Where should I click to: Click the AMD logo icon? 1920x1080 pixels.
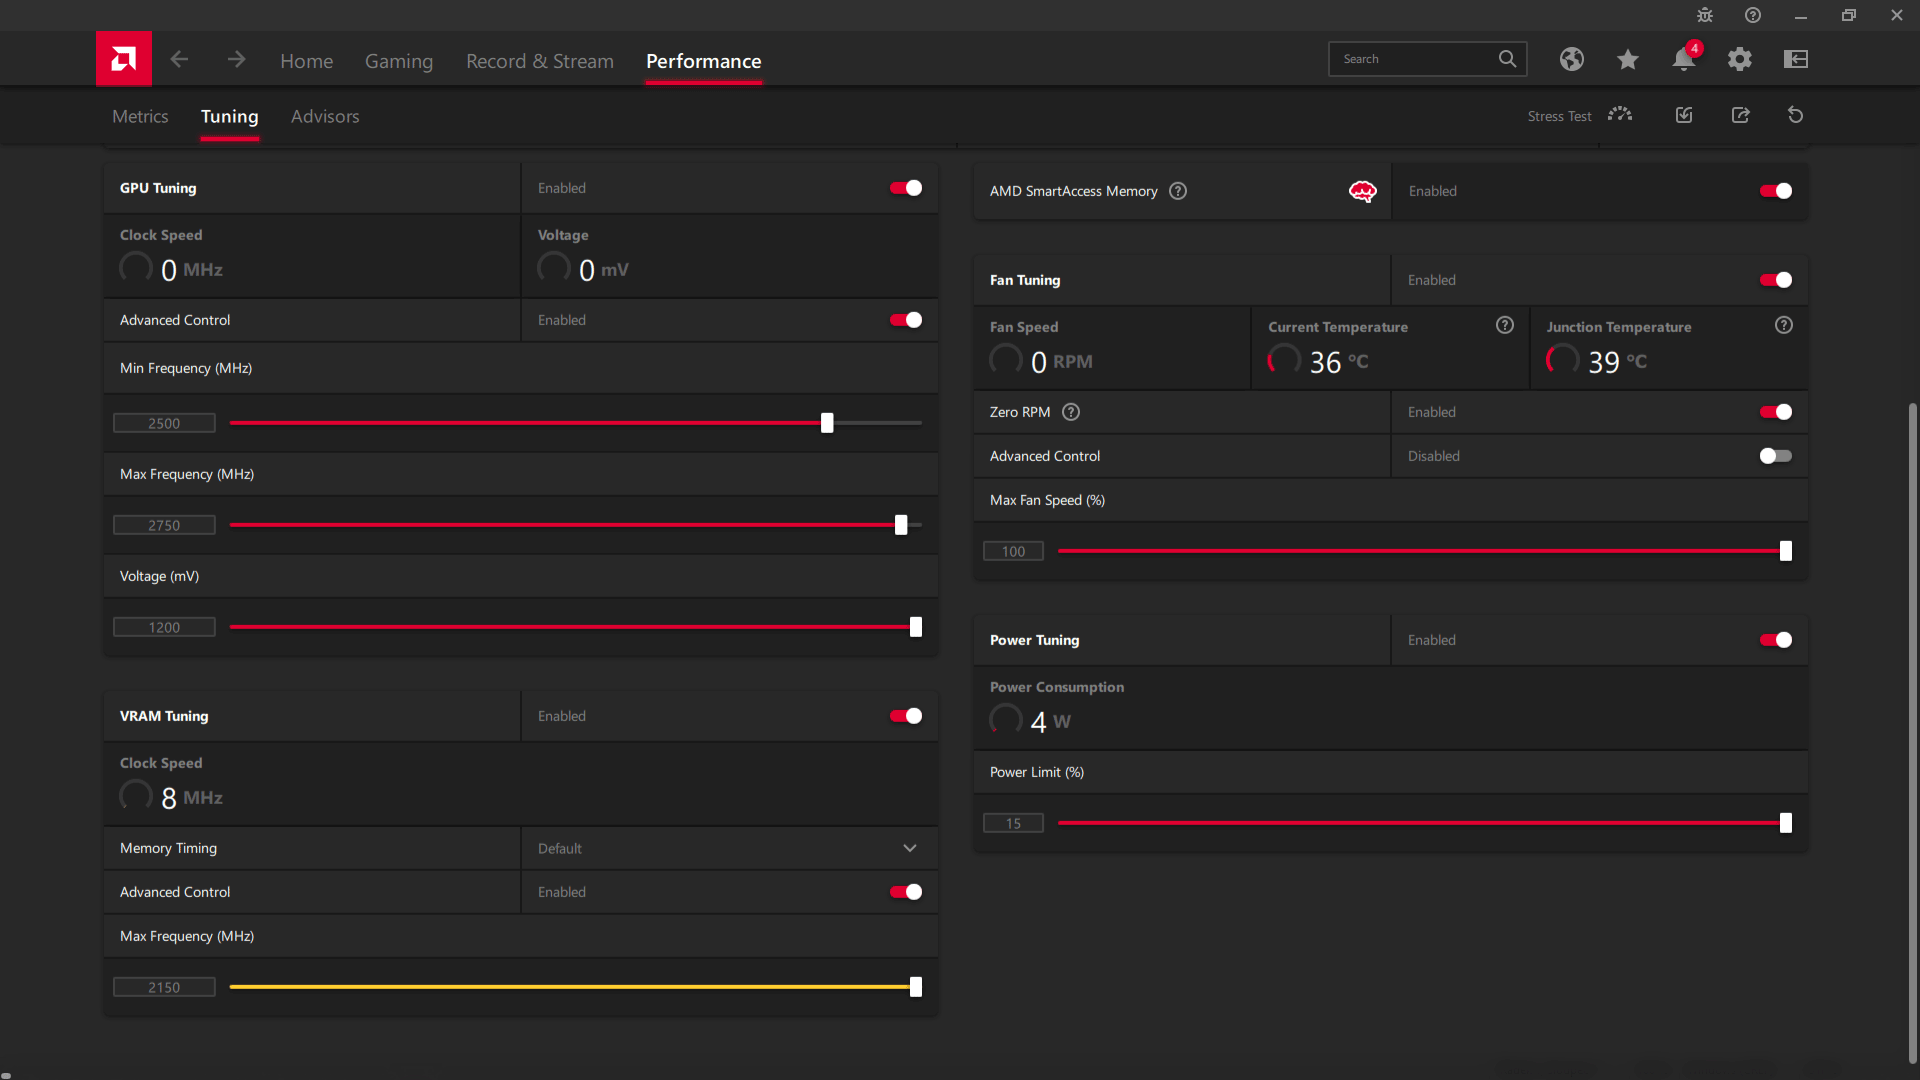pos(124,59)
